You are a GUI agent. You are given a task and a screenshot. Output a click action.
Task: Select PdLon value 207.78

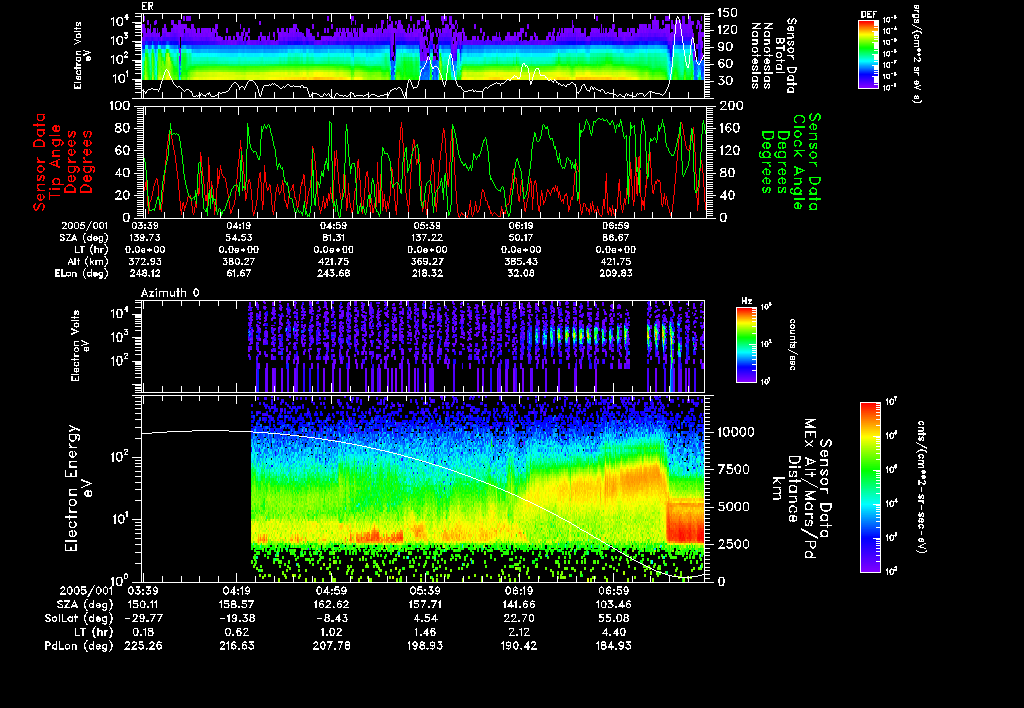[331, 645]
